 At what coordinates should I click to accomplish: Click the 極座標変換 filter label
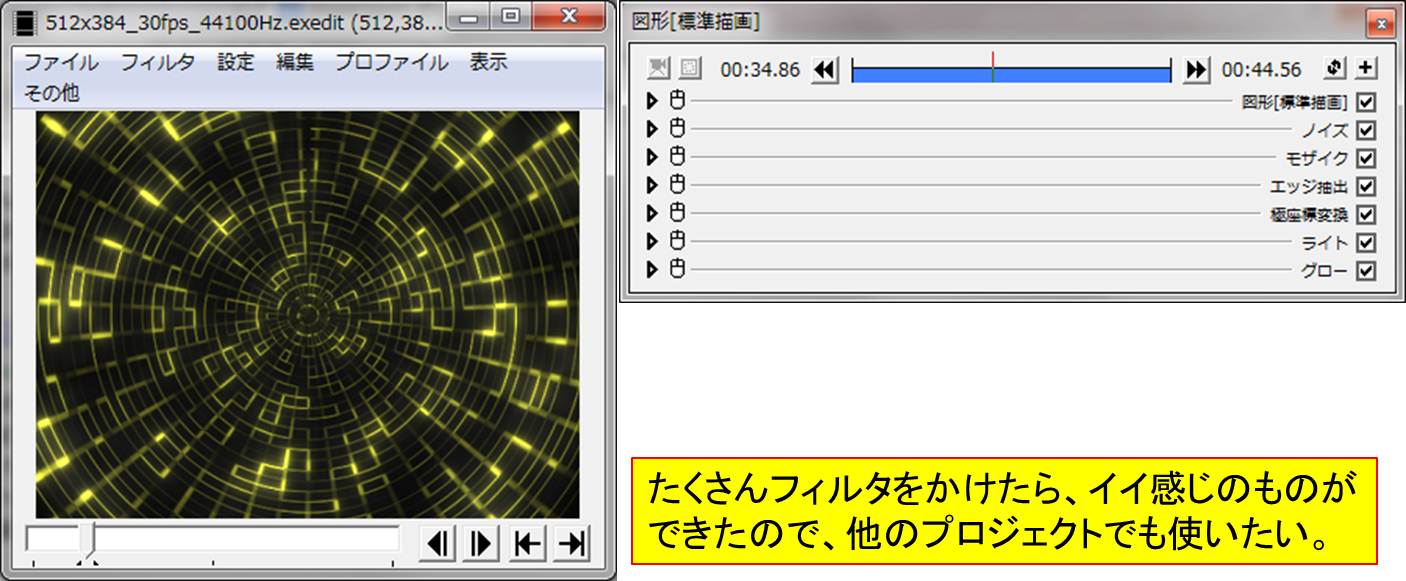click(x=1310, y=214)
